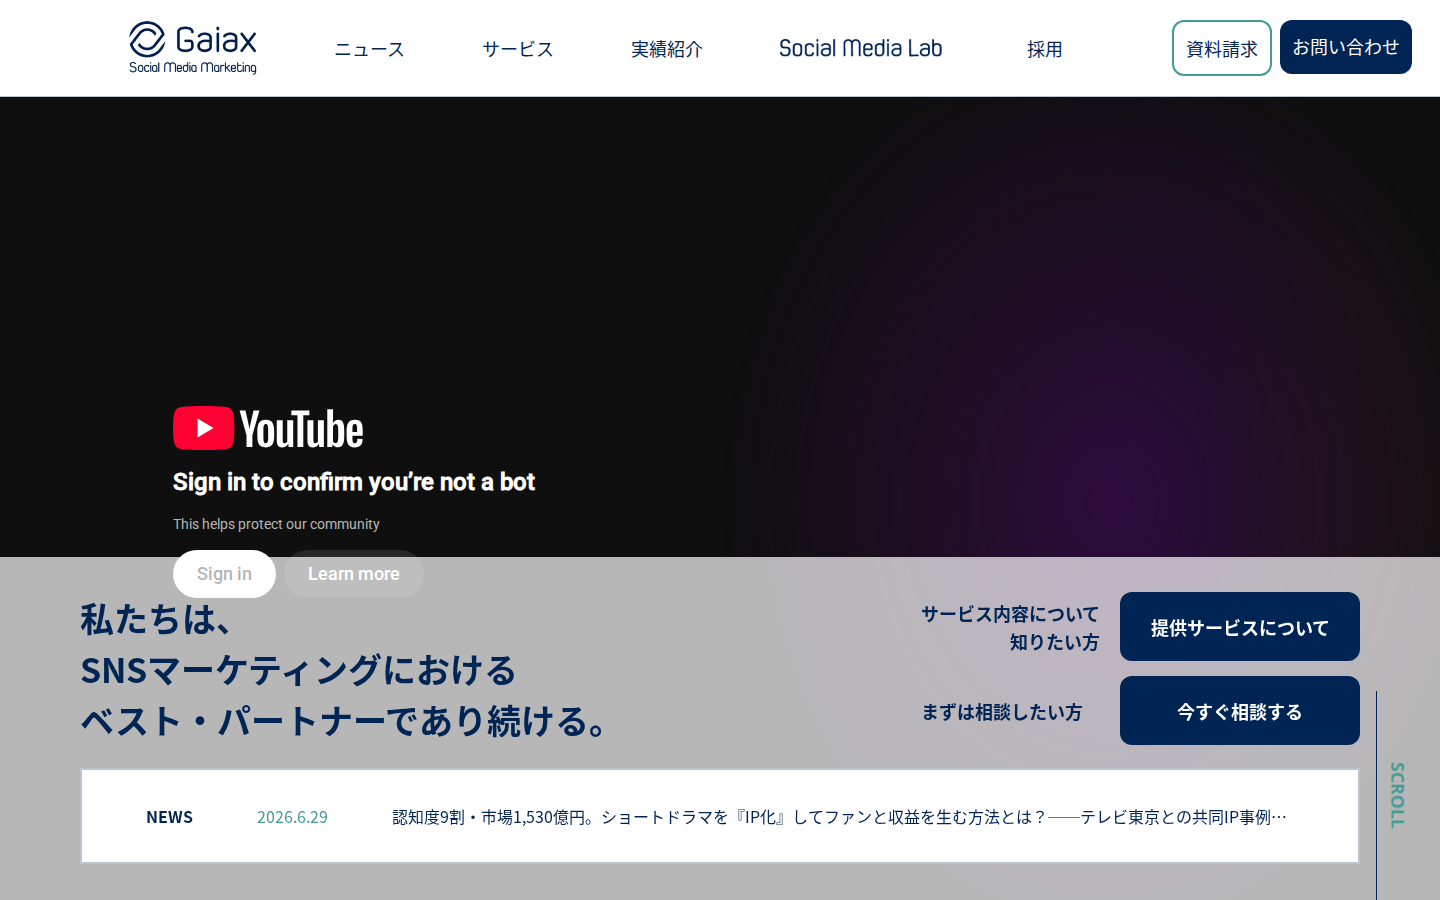This screenshot has height=900, width=1440.
Task: Click the news date 2026.6.29
Action: (x=292, y=817)
